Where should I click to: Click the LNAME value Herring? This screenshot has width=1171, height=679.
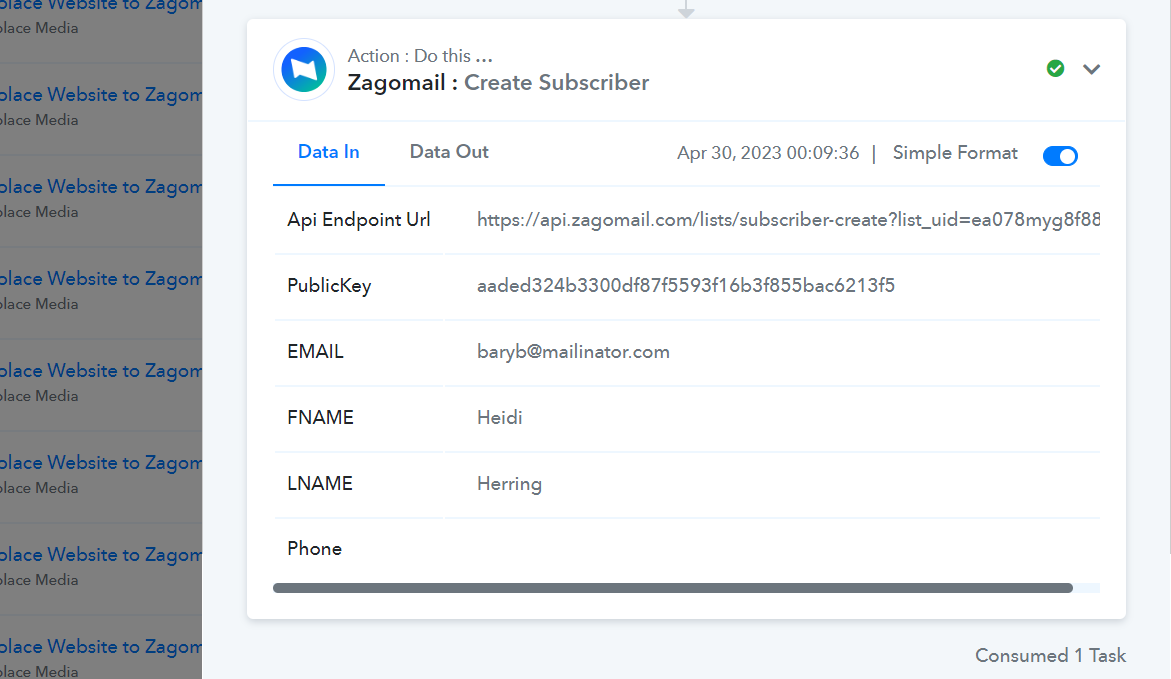pos(509,484)
